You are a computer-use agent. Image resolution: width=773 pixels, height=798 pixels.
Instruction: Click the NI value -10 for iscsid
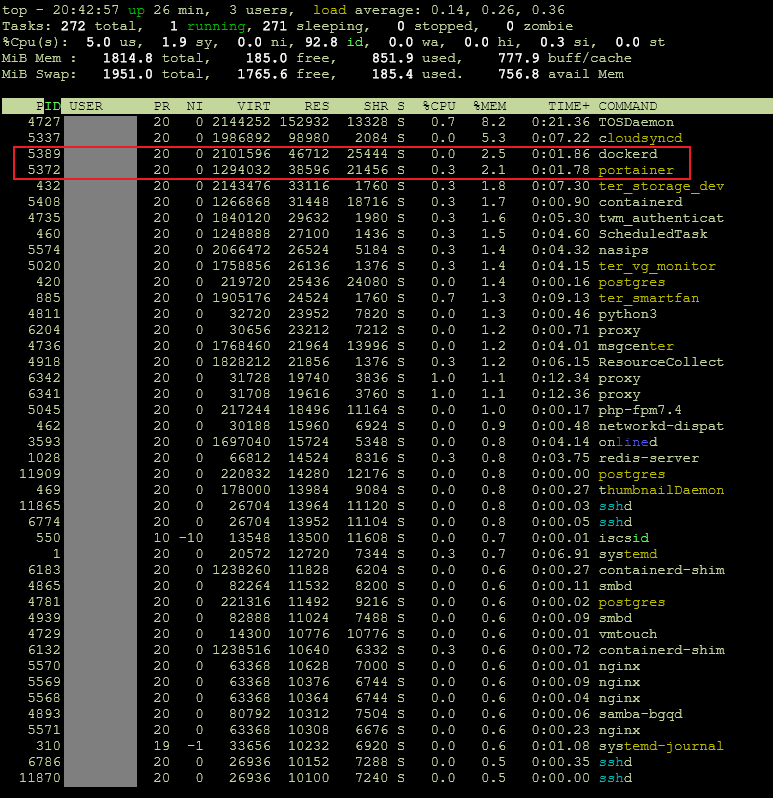(190, 538)
